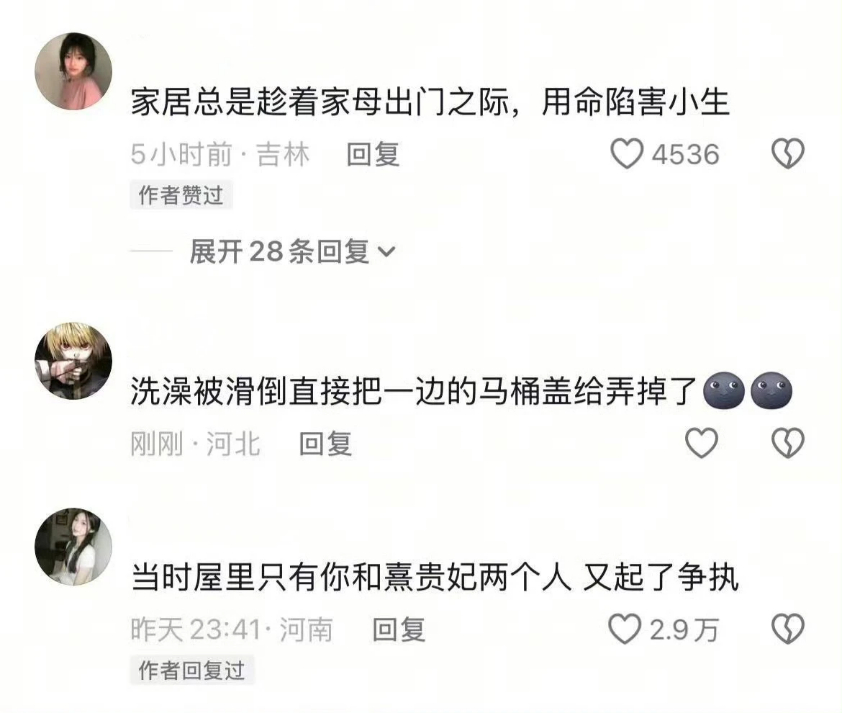Image resolution: width=842 pixels, height=713 pixels.
Task: Tap the 作者回复过 tag
Action: 192,670
